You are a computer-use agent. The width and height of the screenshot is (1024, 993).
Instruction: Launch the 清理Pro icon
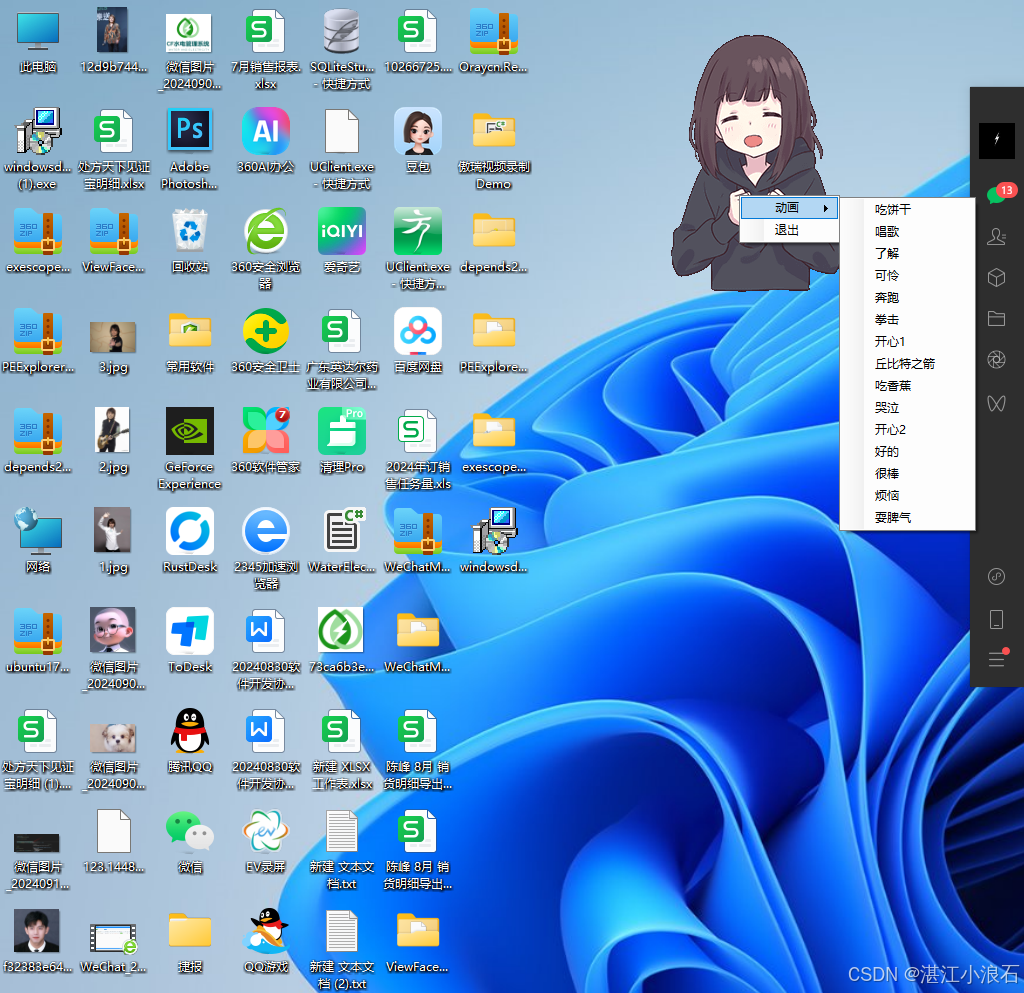342,431
